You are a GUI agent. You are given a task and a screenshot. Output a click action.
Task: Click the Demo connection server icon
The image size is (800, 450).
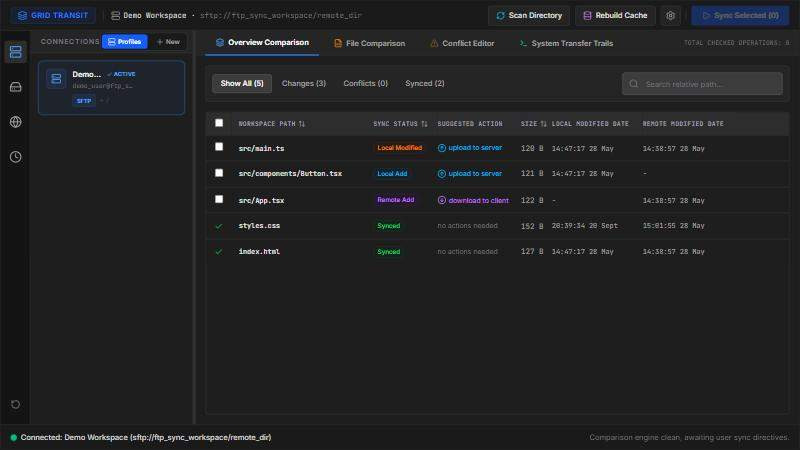(x=56, y=79)
